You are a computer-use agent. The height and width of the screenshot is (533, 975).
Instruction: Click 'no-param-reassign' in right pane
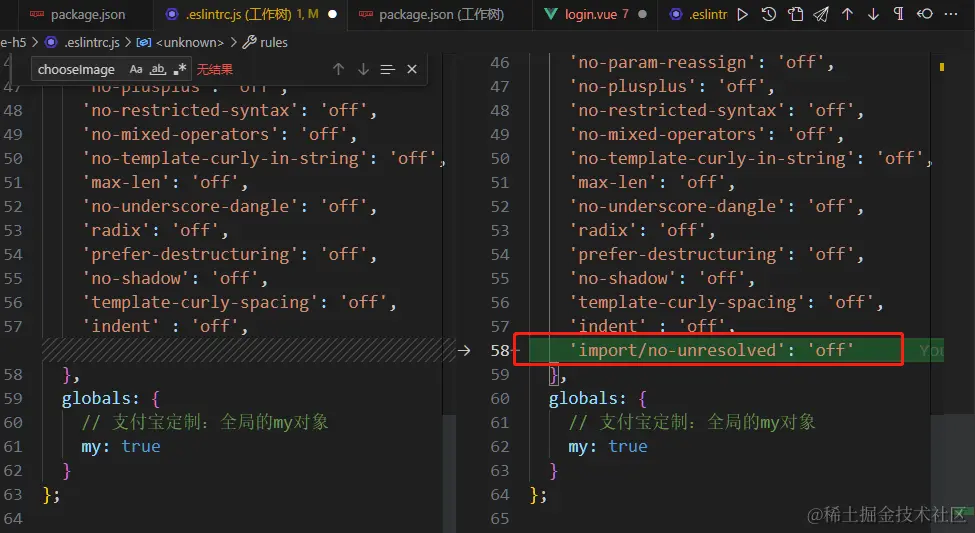point(662,62)
